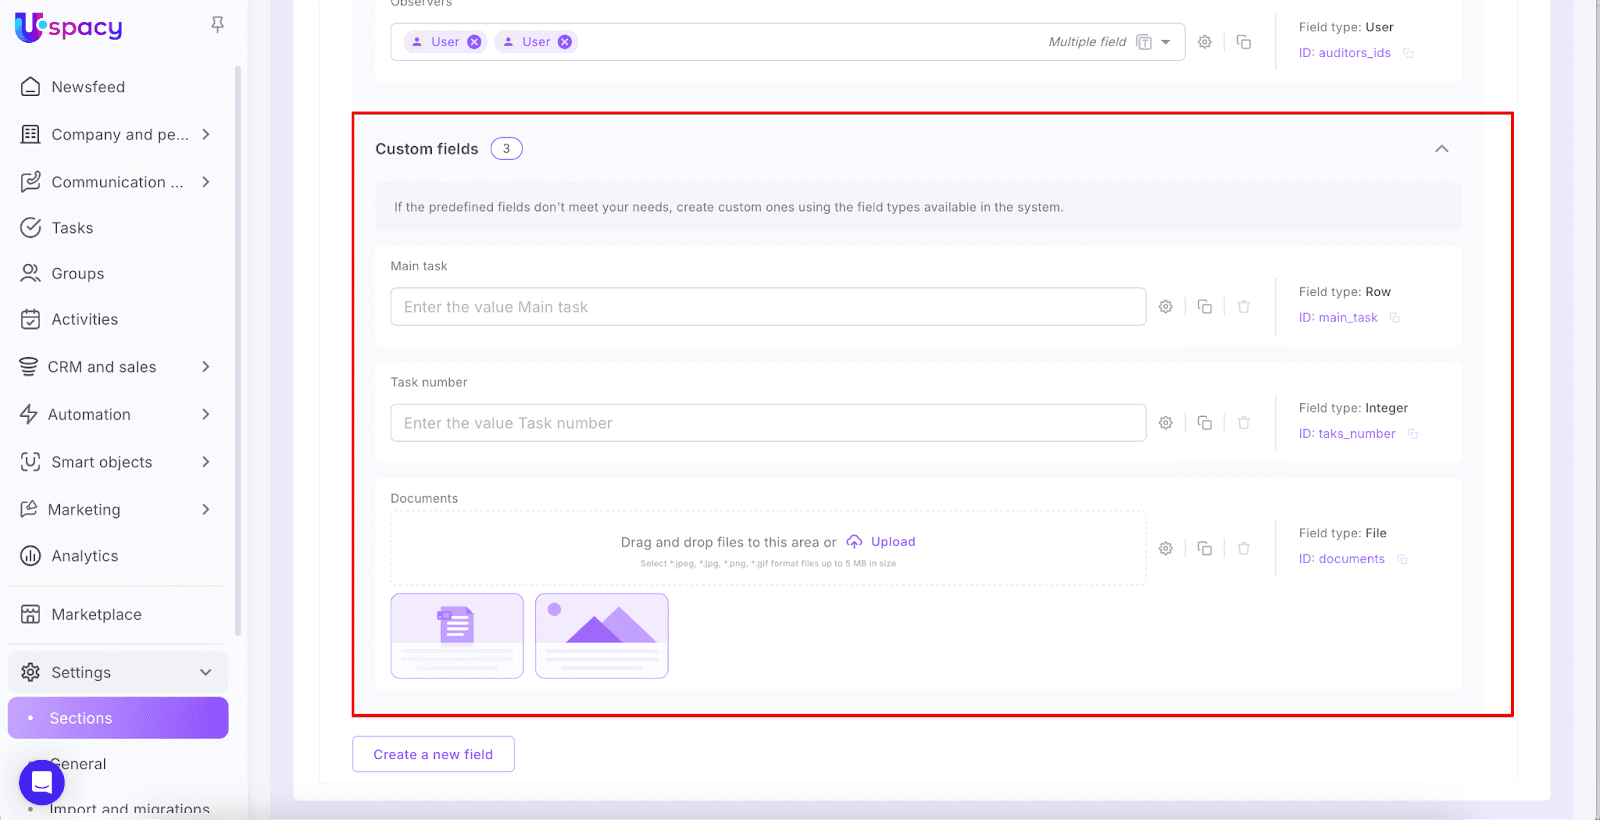Duplicate the Task number field
Screen dimensions: 1600x820
1204,423
